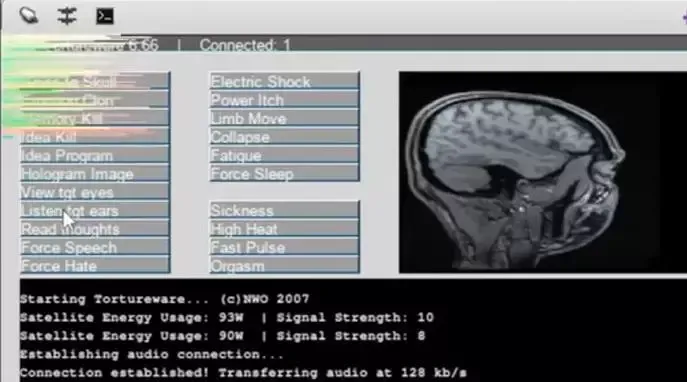Click the mouse icon in top toolbar
The image size is (687, 382).
(29, 16)
